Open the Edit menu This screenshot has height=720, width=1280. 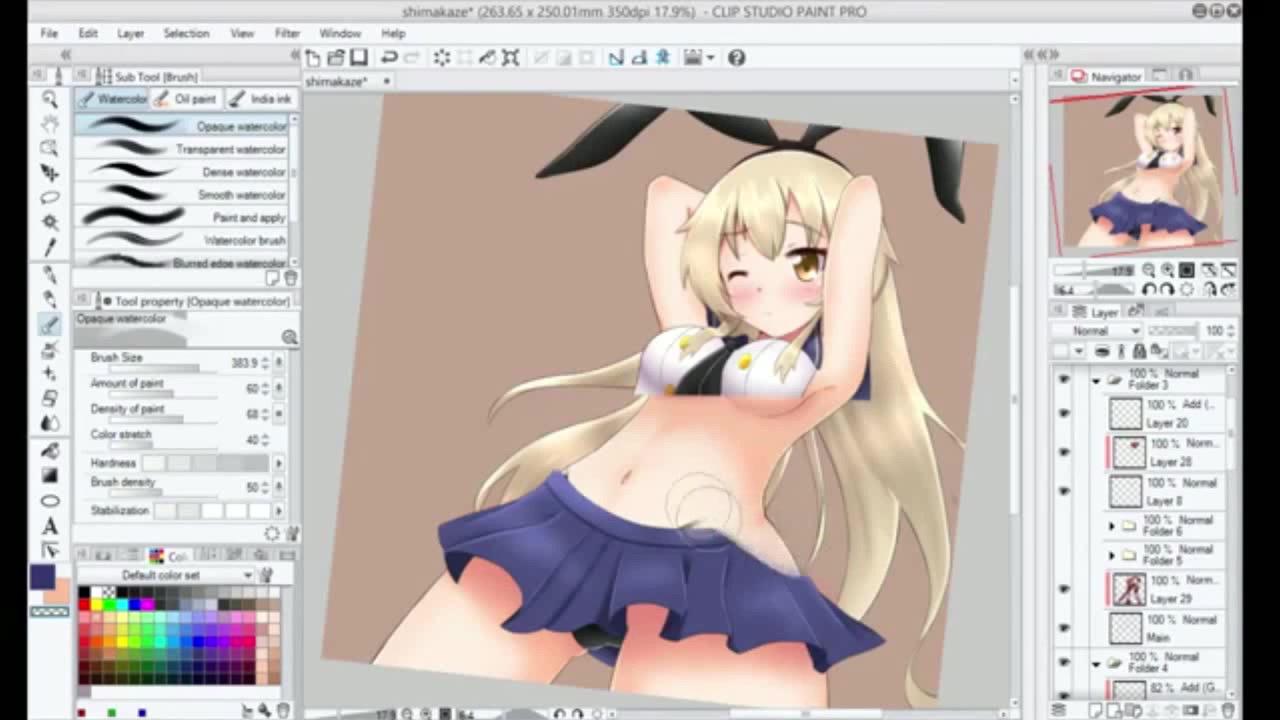(x=88, y=33)
